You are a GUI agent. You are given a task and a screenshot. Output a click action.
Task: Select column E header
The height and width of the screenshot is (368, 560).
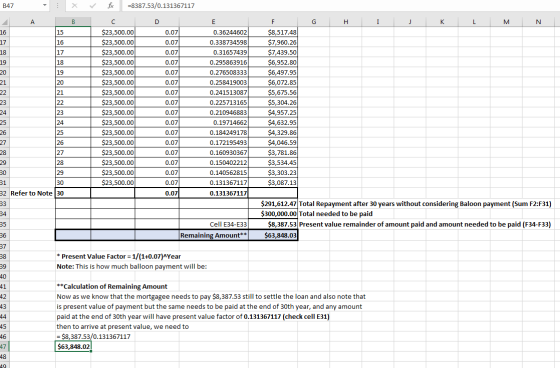point(214,22)
